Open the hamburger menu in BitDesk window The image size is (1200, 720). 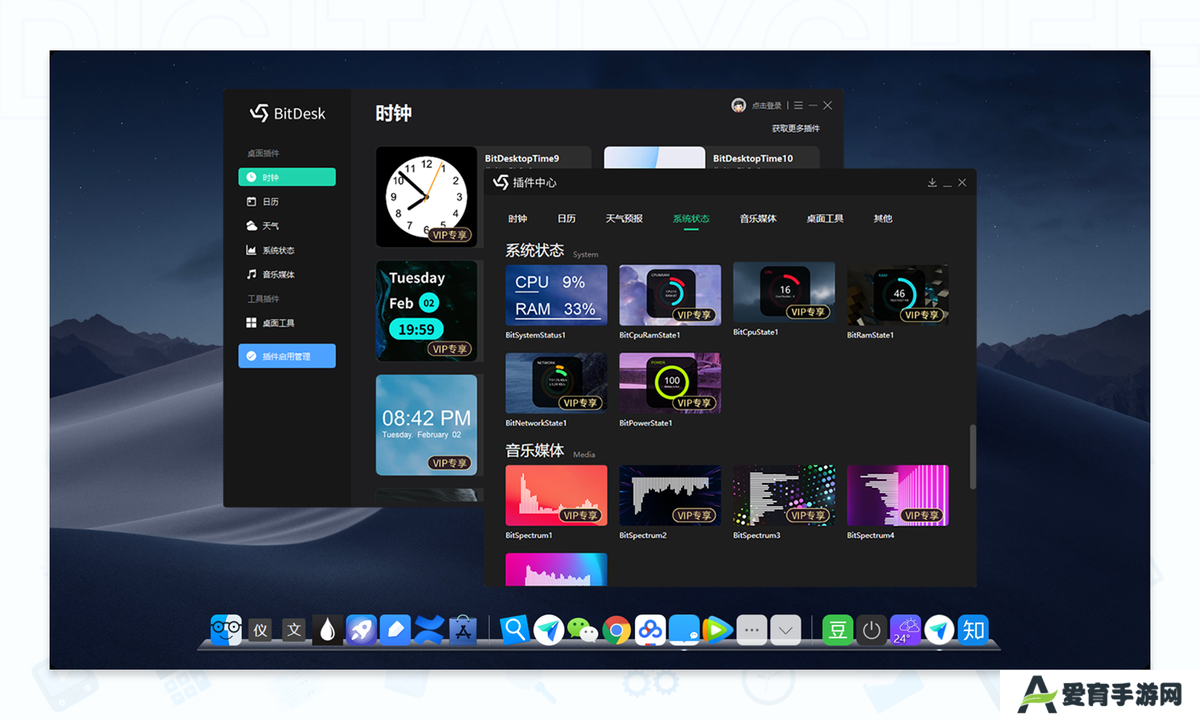pyautogui.click(x=798, y=105)
